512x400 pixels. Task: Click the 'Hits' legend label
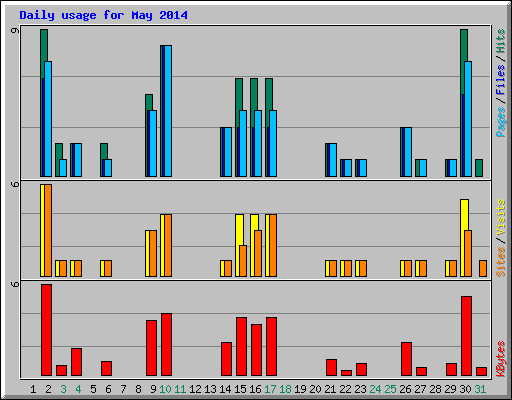pyautogui.click(x=500, y=41)
